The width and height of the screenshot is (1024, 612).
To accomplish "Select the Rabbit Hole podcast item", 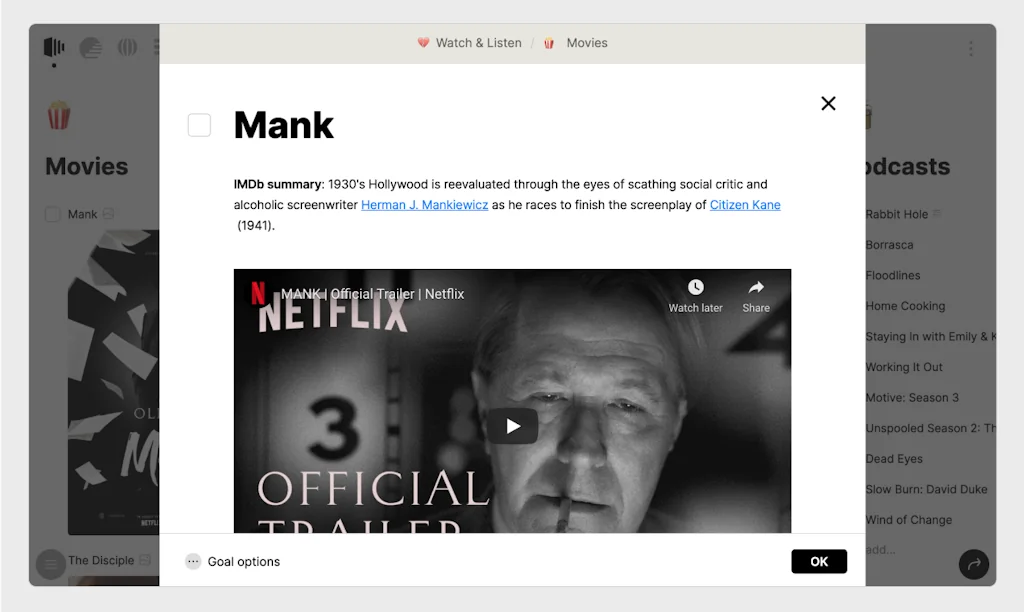I will (897, 214).
